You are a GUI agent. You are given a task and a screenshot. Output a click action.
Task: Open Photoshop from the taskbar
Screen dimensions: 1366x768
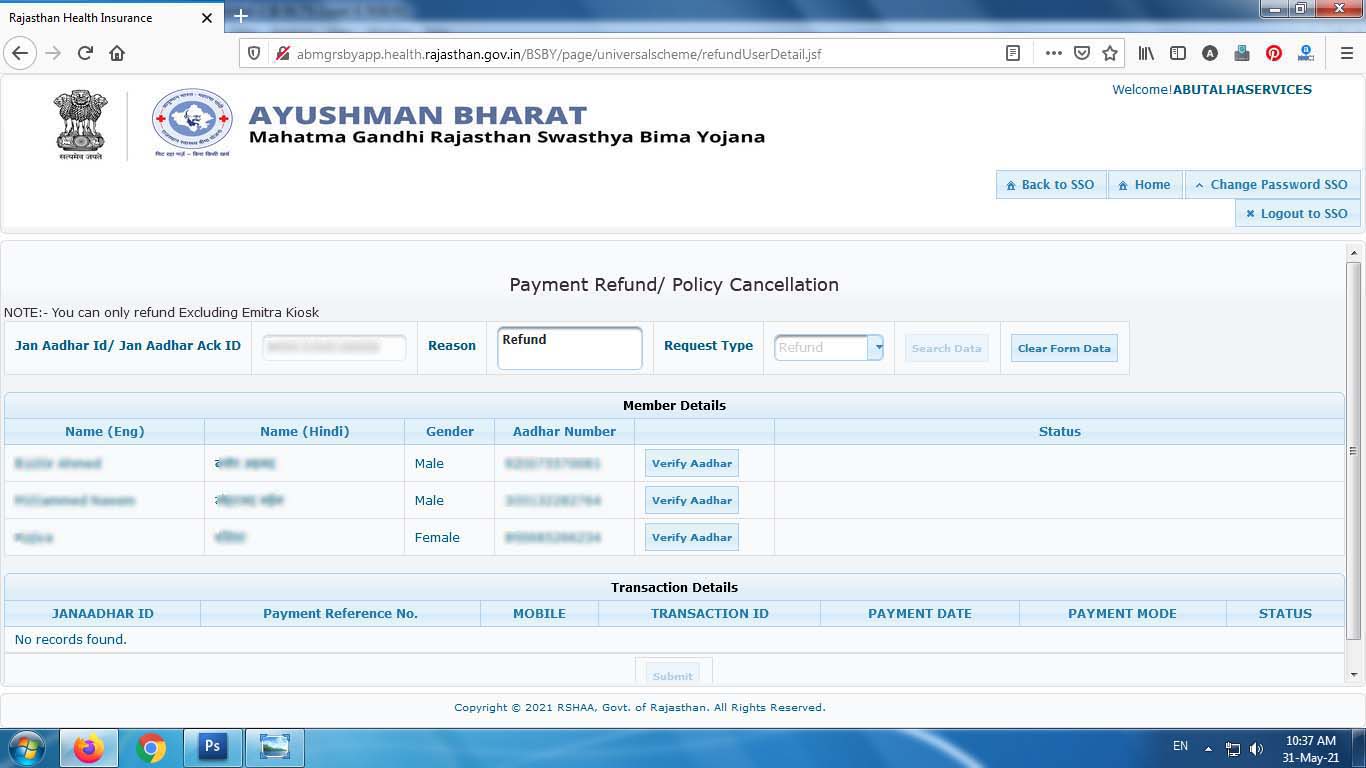[x=212, y=747]
